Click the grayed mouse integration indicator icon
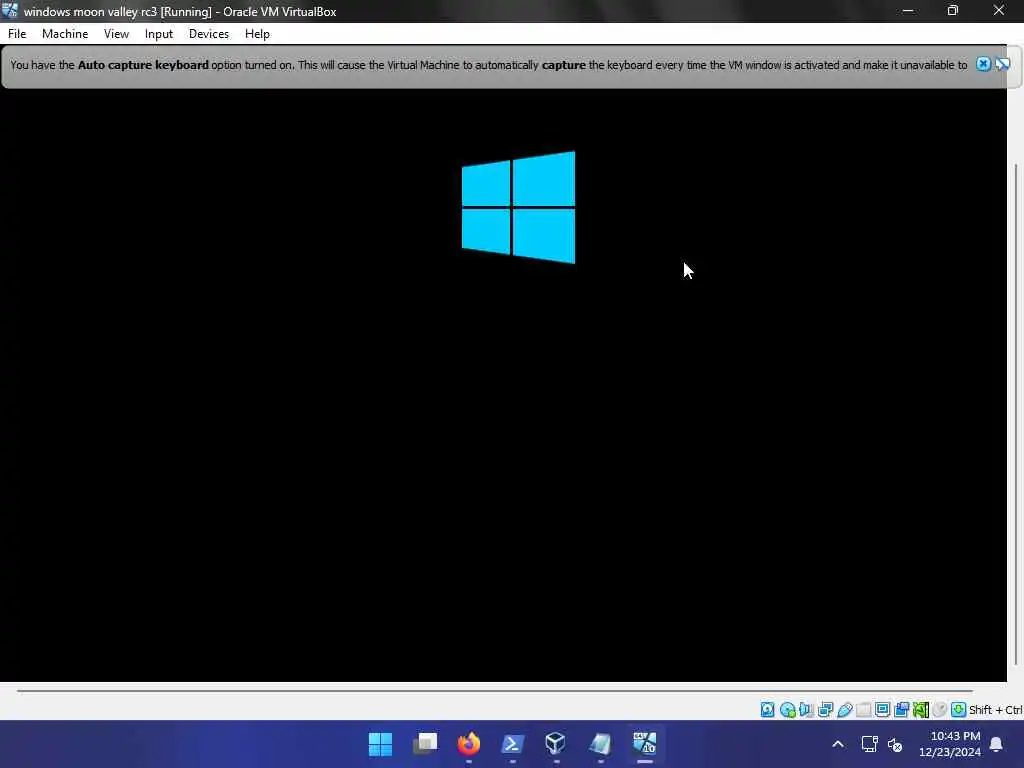Screen dimensions: 1024x768 click(x=939, y=709)
